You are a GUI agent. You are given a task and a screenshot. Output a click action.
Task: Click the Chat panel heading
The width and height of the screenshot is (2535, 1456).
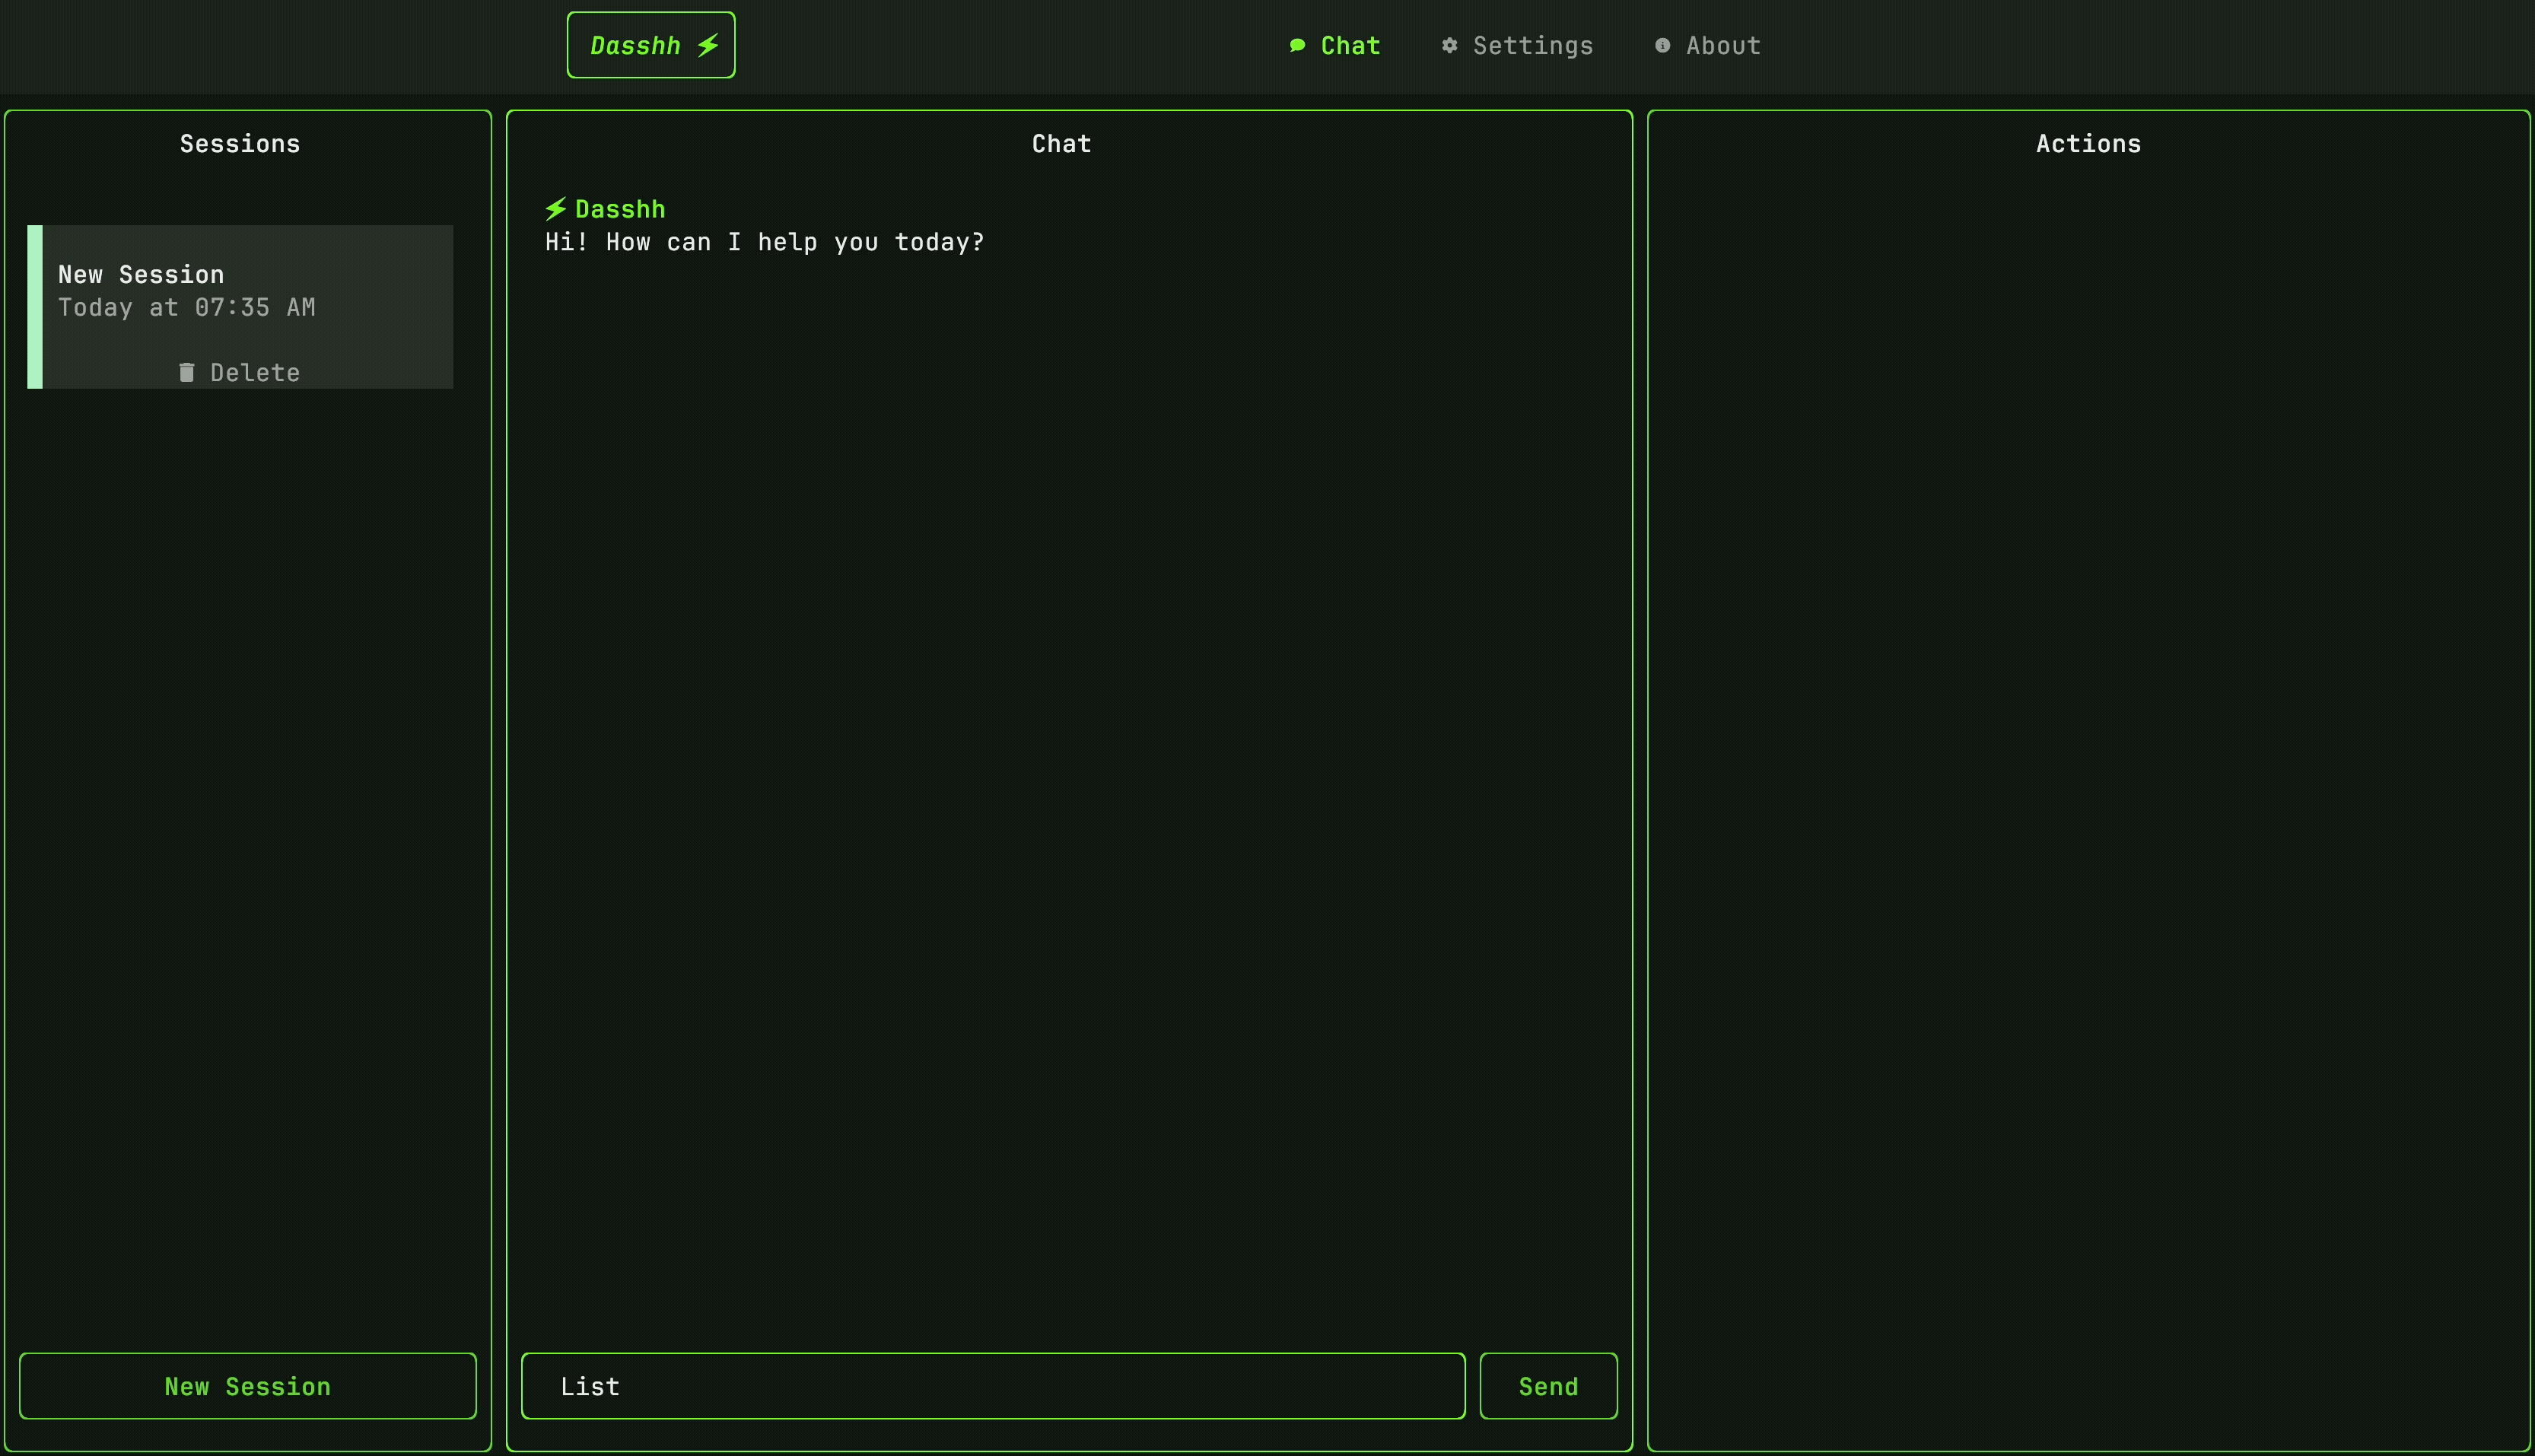(1062, 144)
